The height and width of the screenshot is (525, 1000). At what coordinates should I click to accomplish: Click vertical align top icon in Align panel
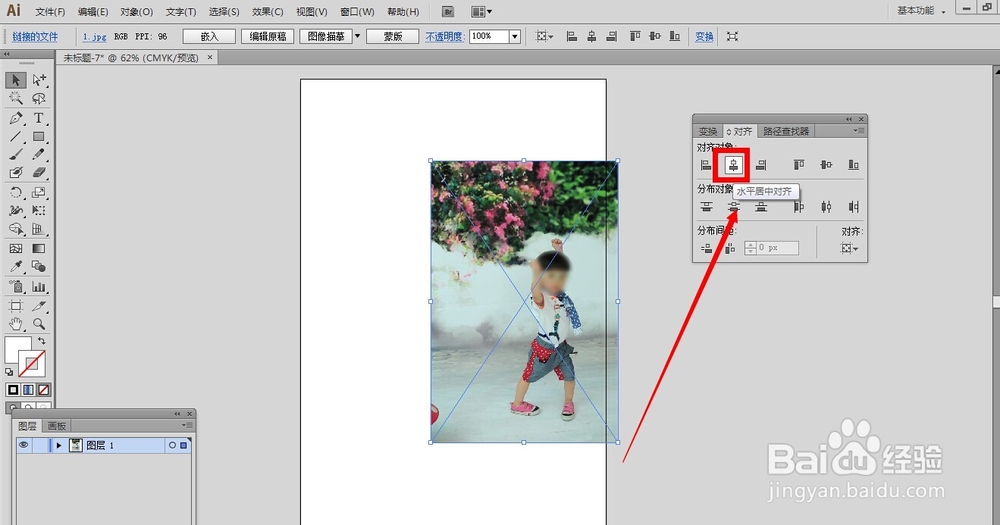coord(798,165)
